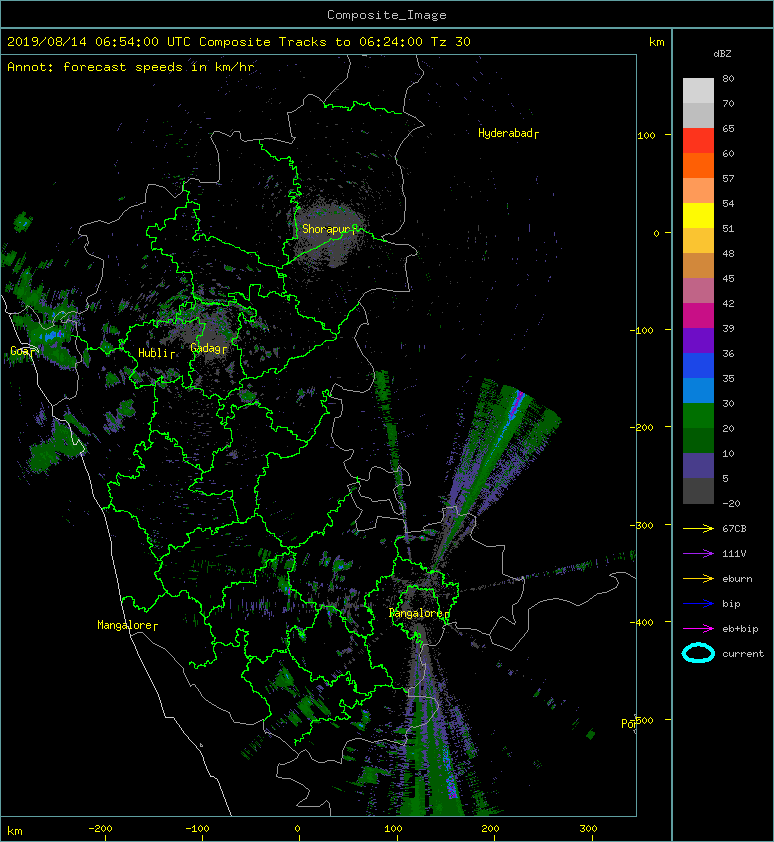Click the dark green swatch between 20 and 10
The height and width of the screenshot is (842, 774).
coord(698,441)
